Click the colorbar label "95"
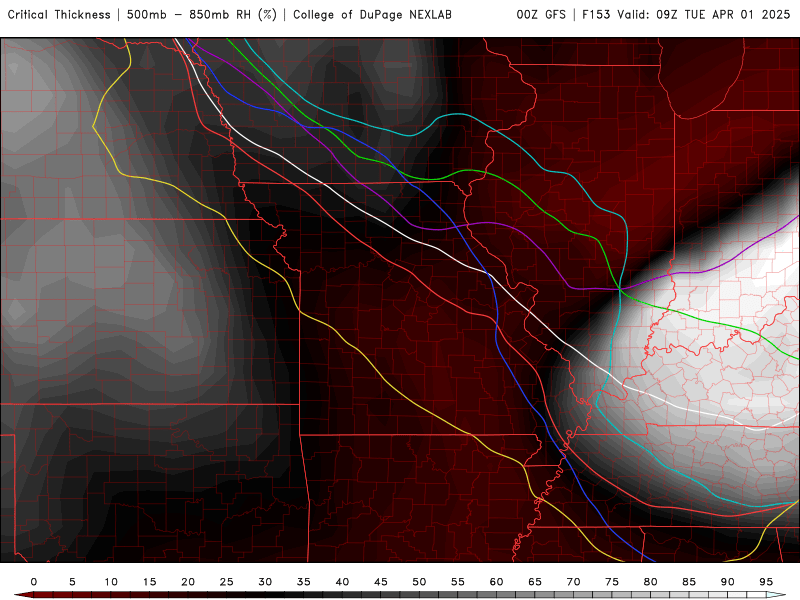This screenshot has width=800, height=600. tap(766, 582)
